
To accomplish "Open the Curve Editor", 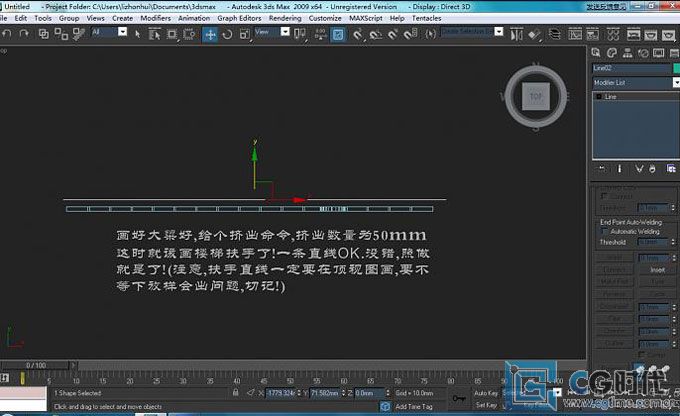I will (575, 34).
